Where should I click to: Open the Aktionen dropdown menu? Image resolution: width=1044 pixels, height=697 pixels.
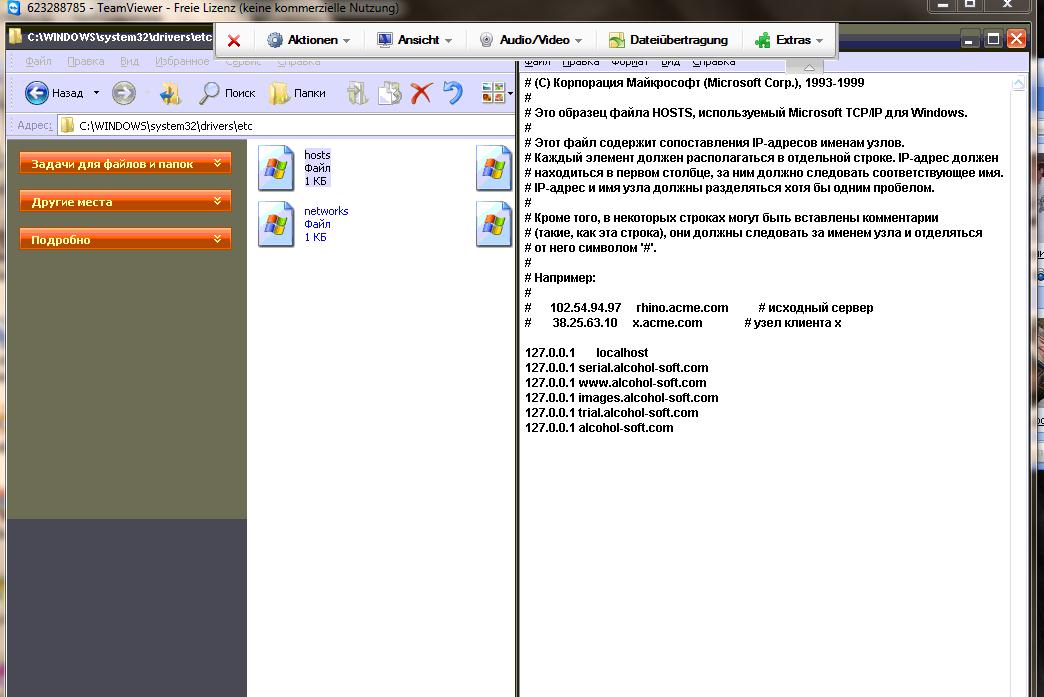pos(308,40)
